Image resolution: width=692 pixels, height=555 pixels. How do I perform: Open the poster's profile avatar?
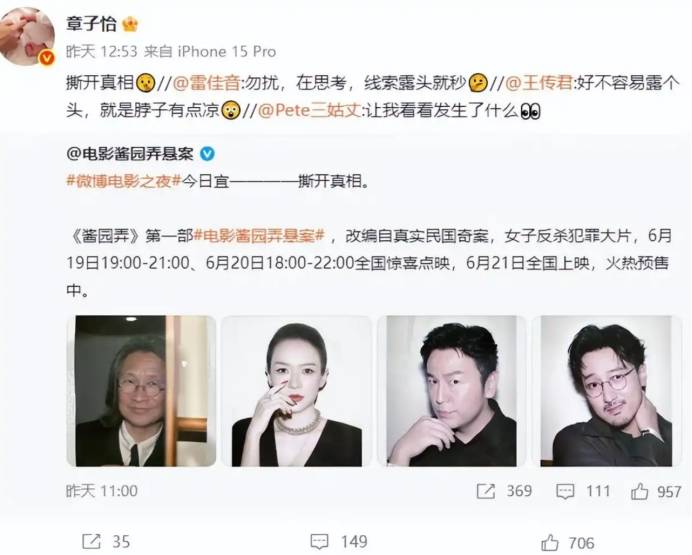tap(27, 37)
